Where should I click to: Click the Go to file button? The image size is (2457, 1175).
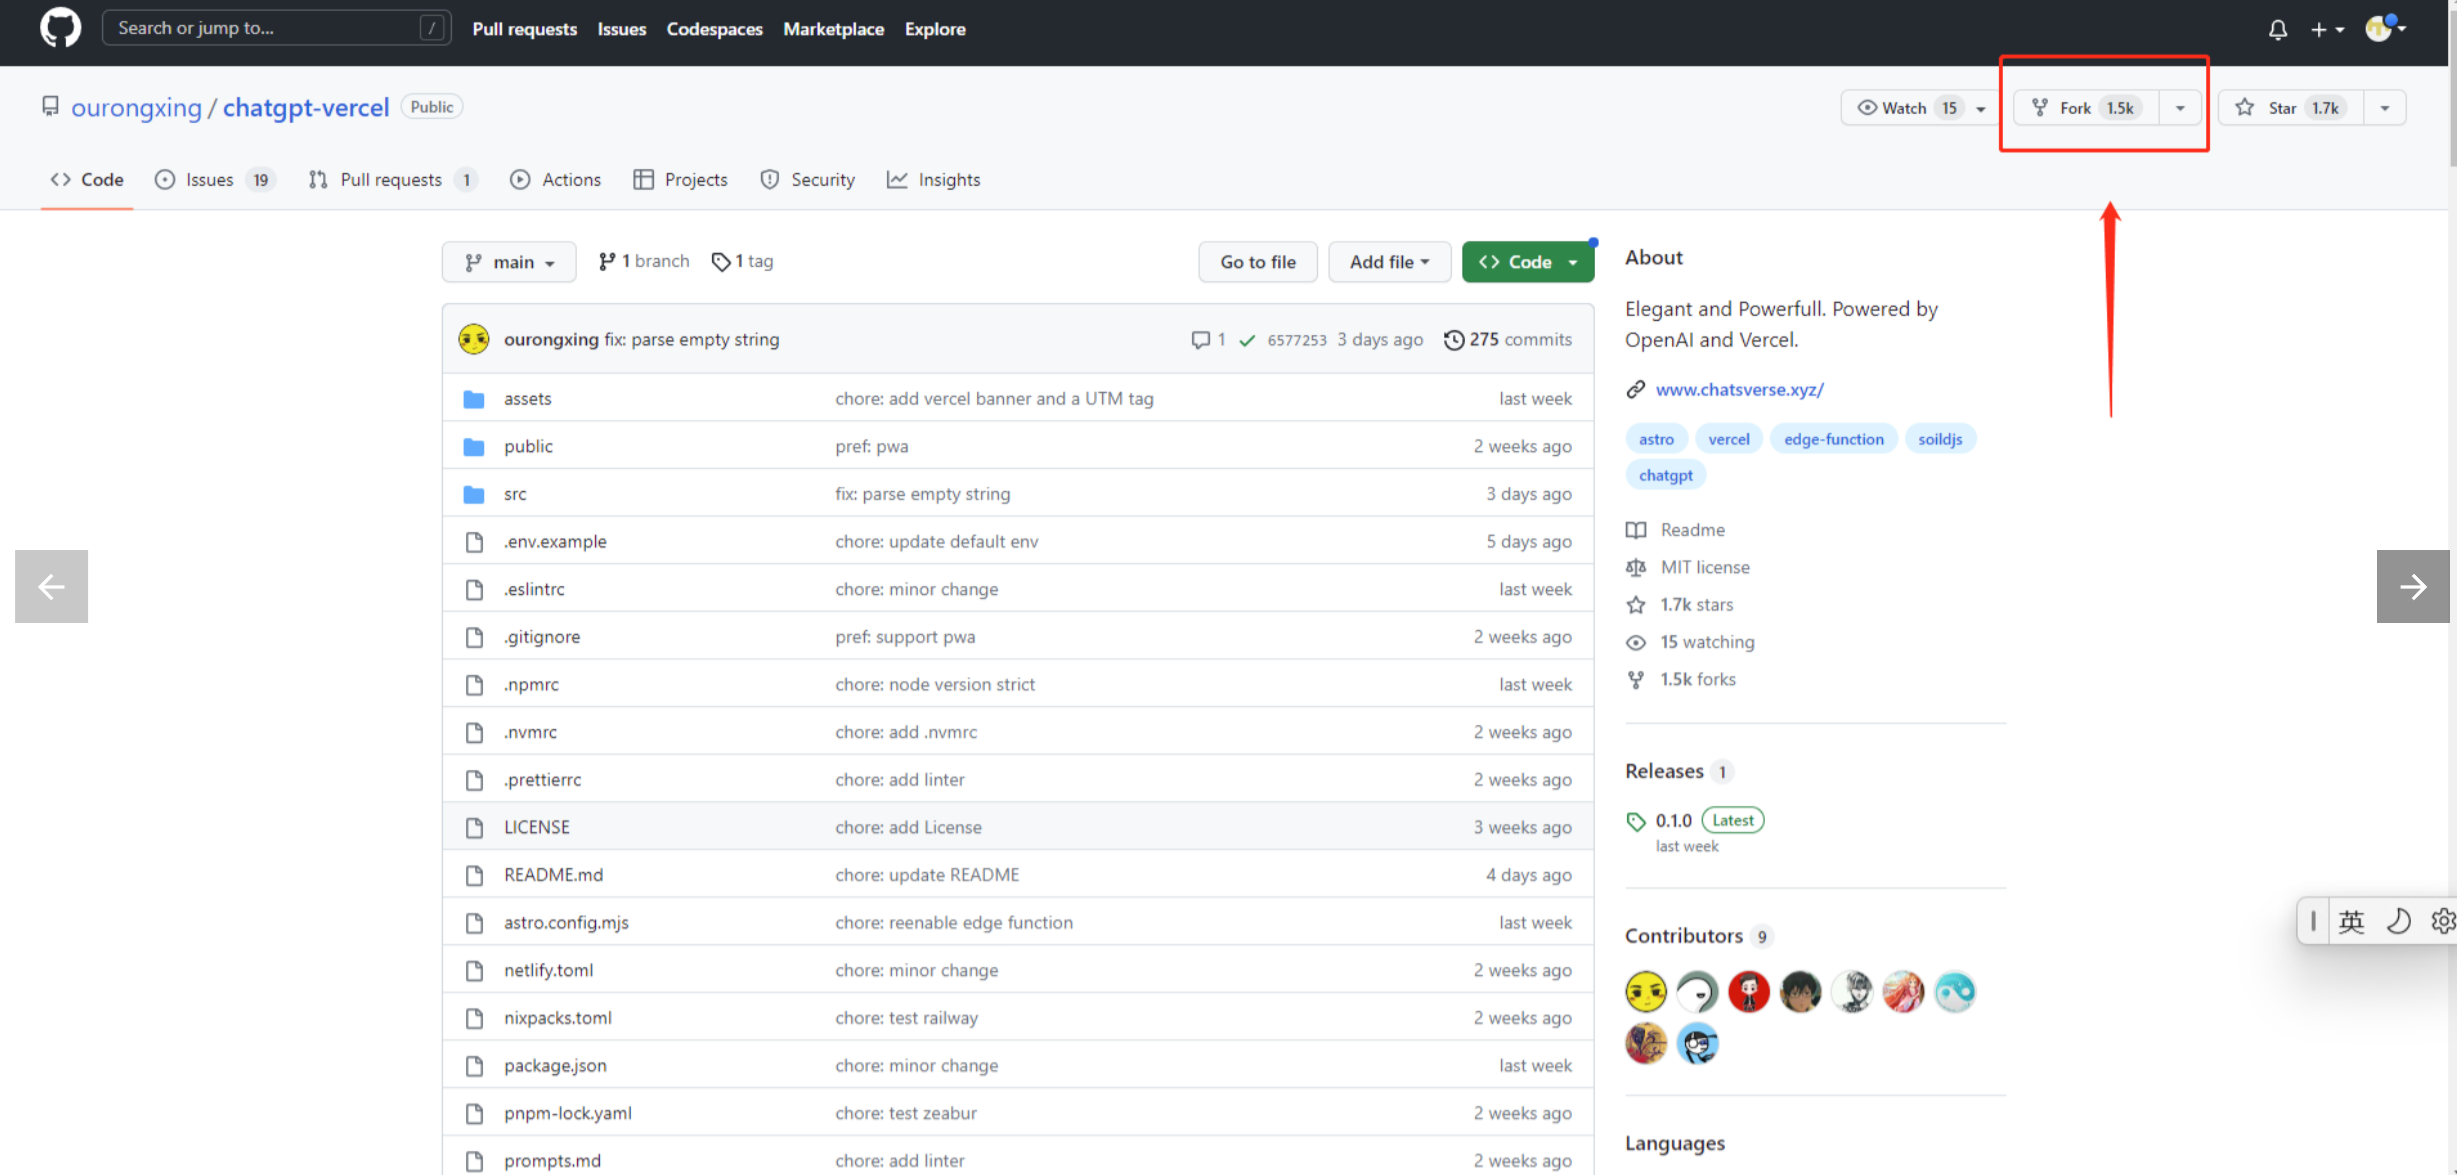tap(1257, 262)
